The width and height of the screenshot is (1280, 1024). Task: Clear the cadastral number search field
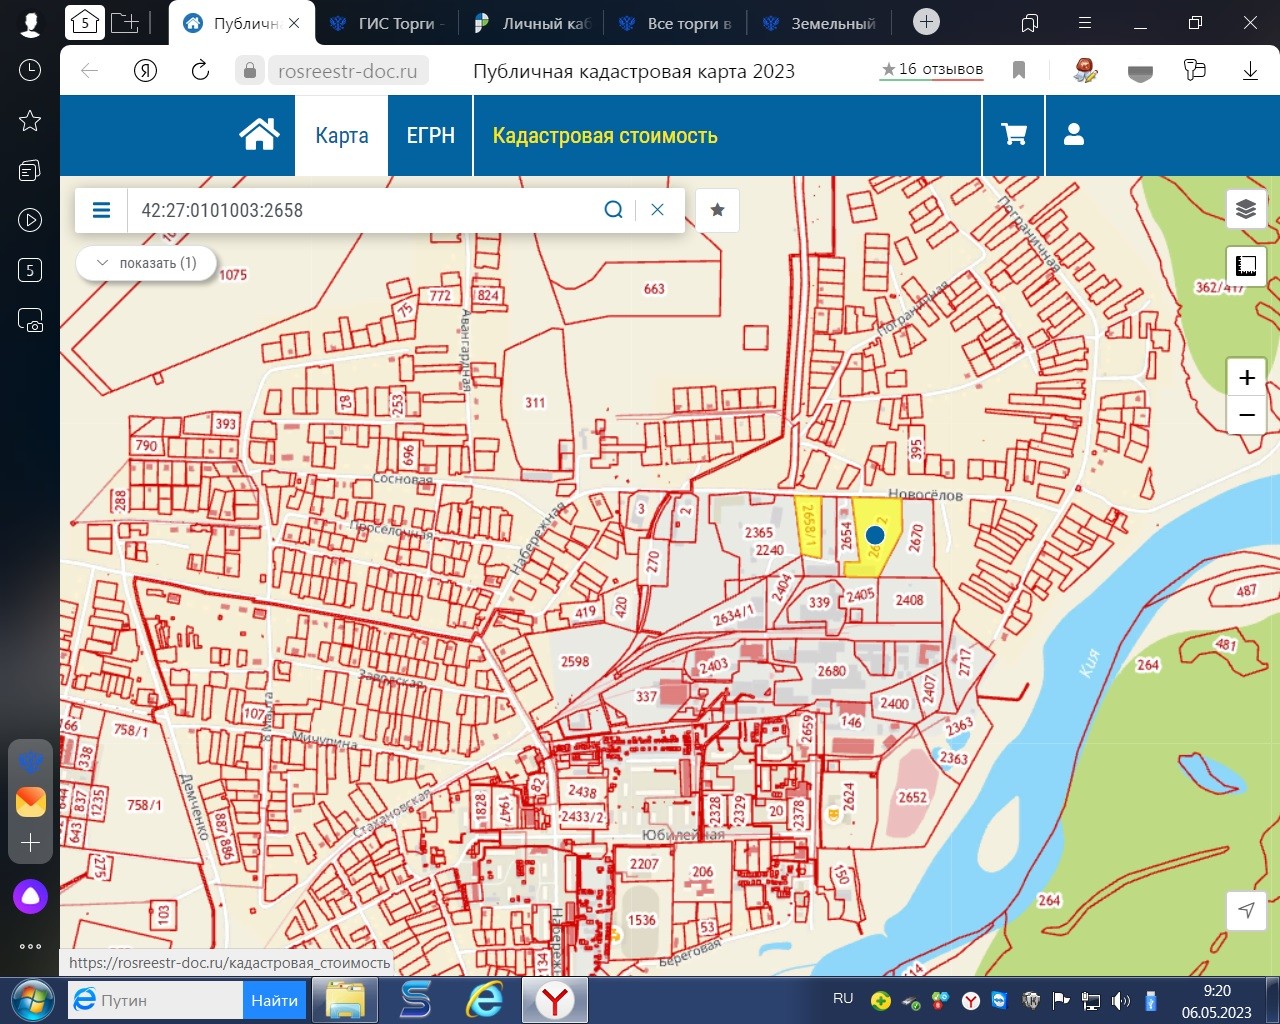point(657,210)
